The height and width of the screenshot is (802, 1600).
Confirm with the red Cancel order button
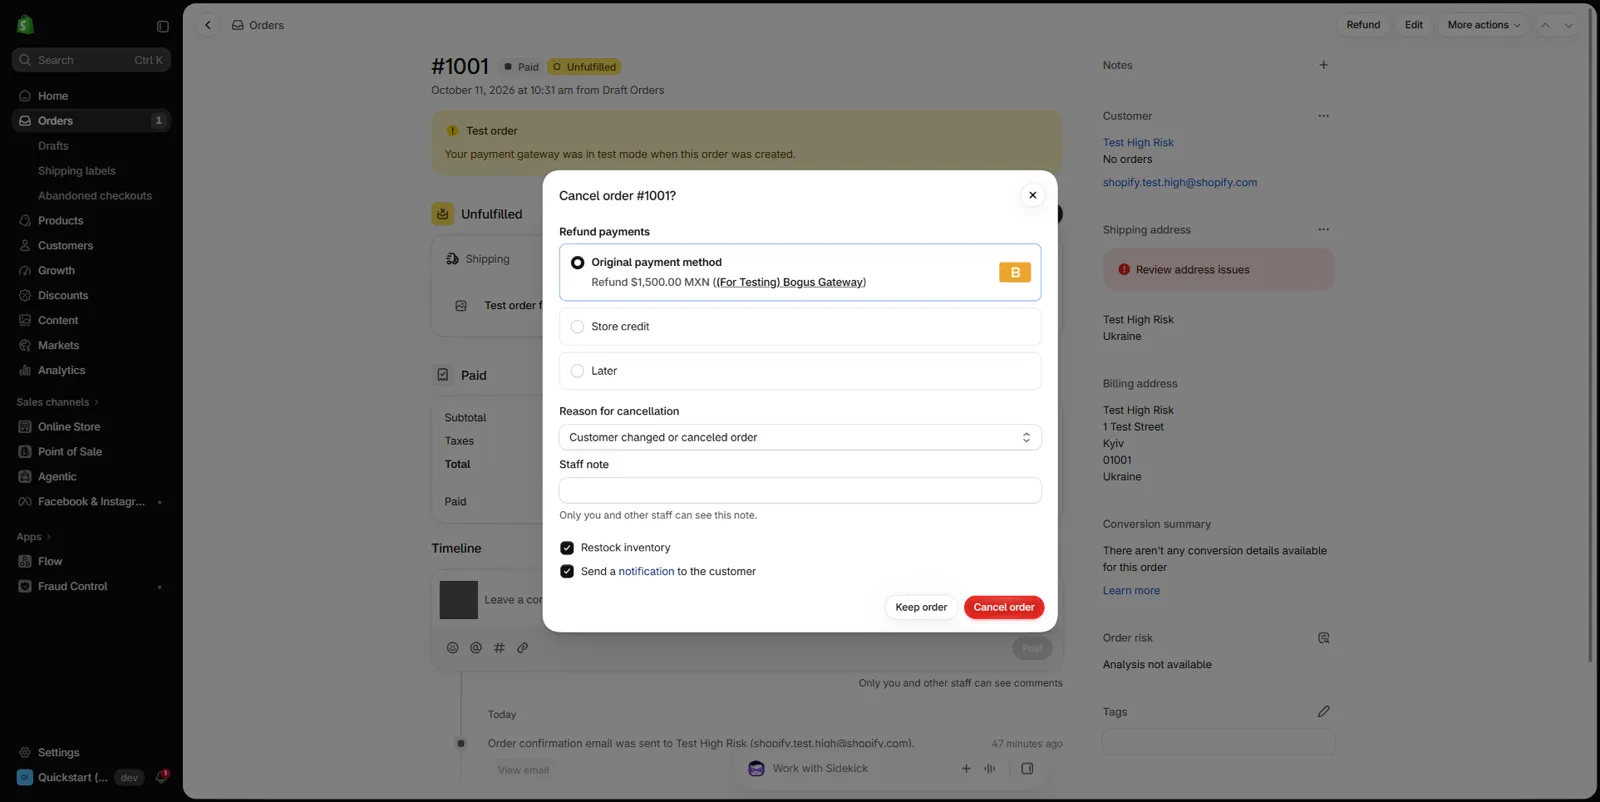pyautogui.click(x=1004, y=608)
